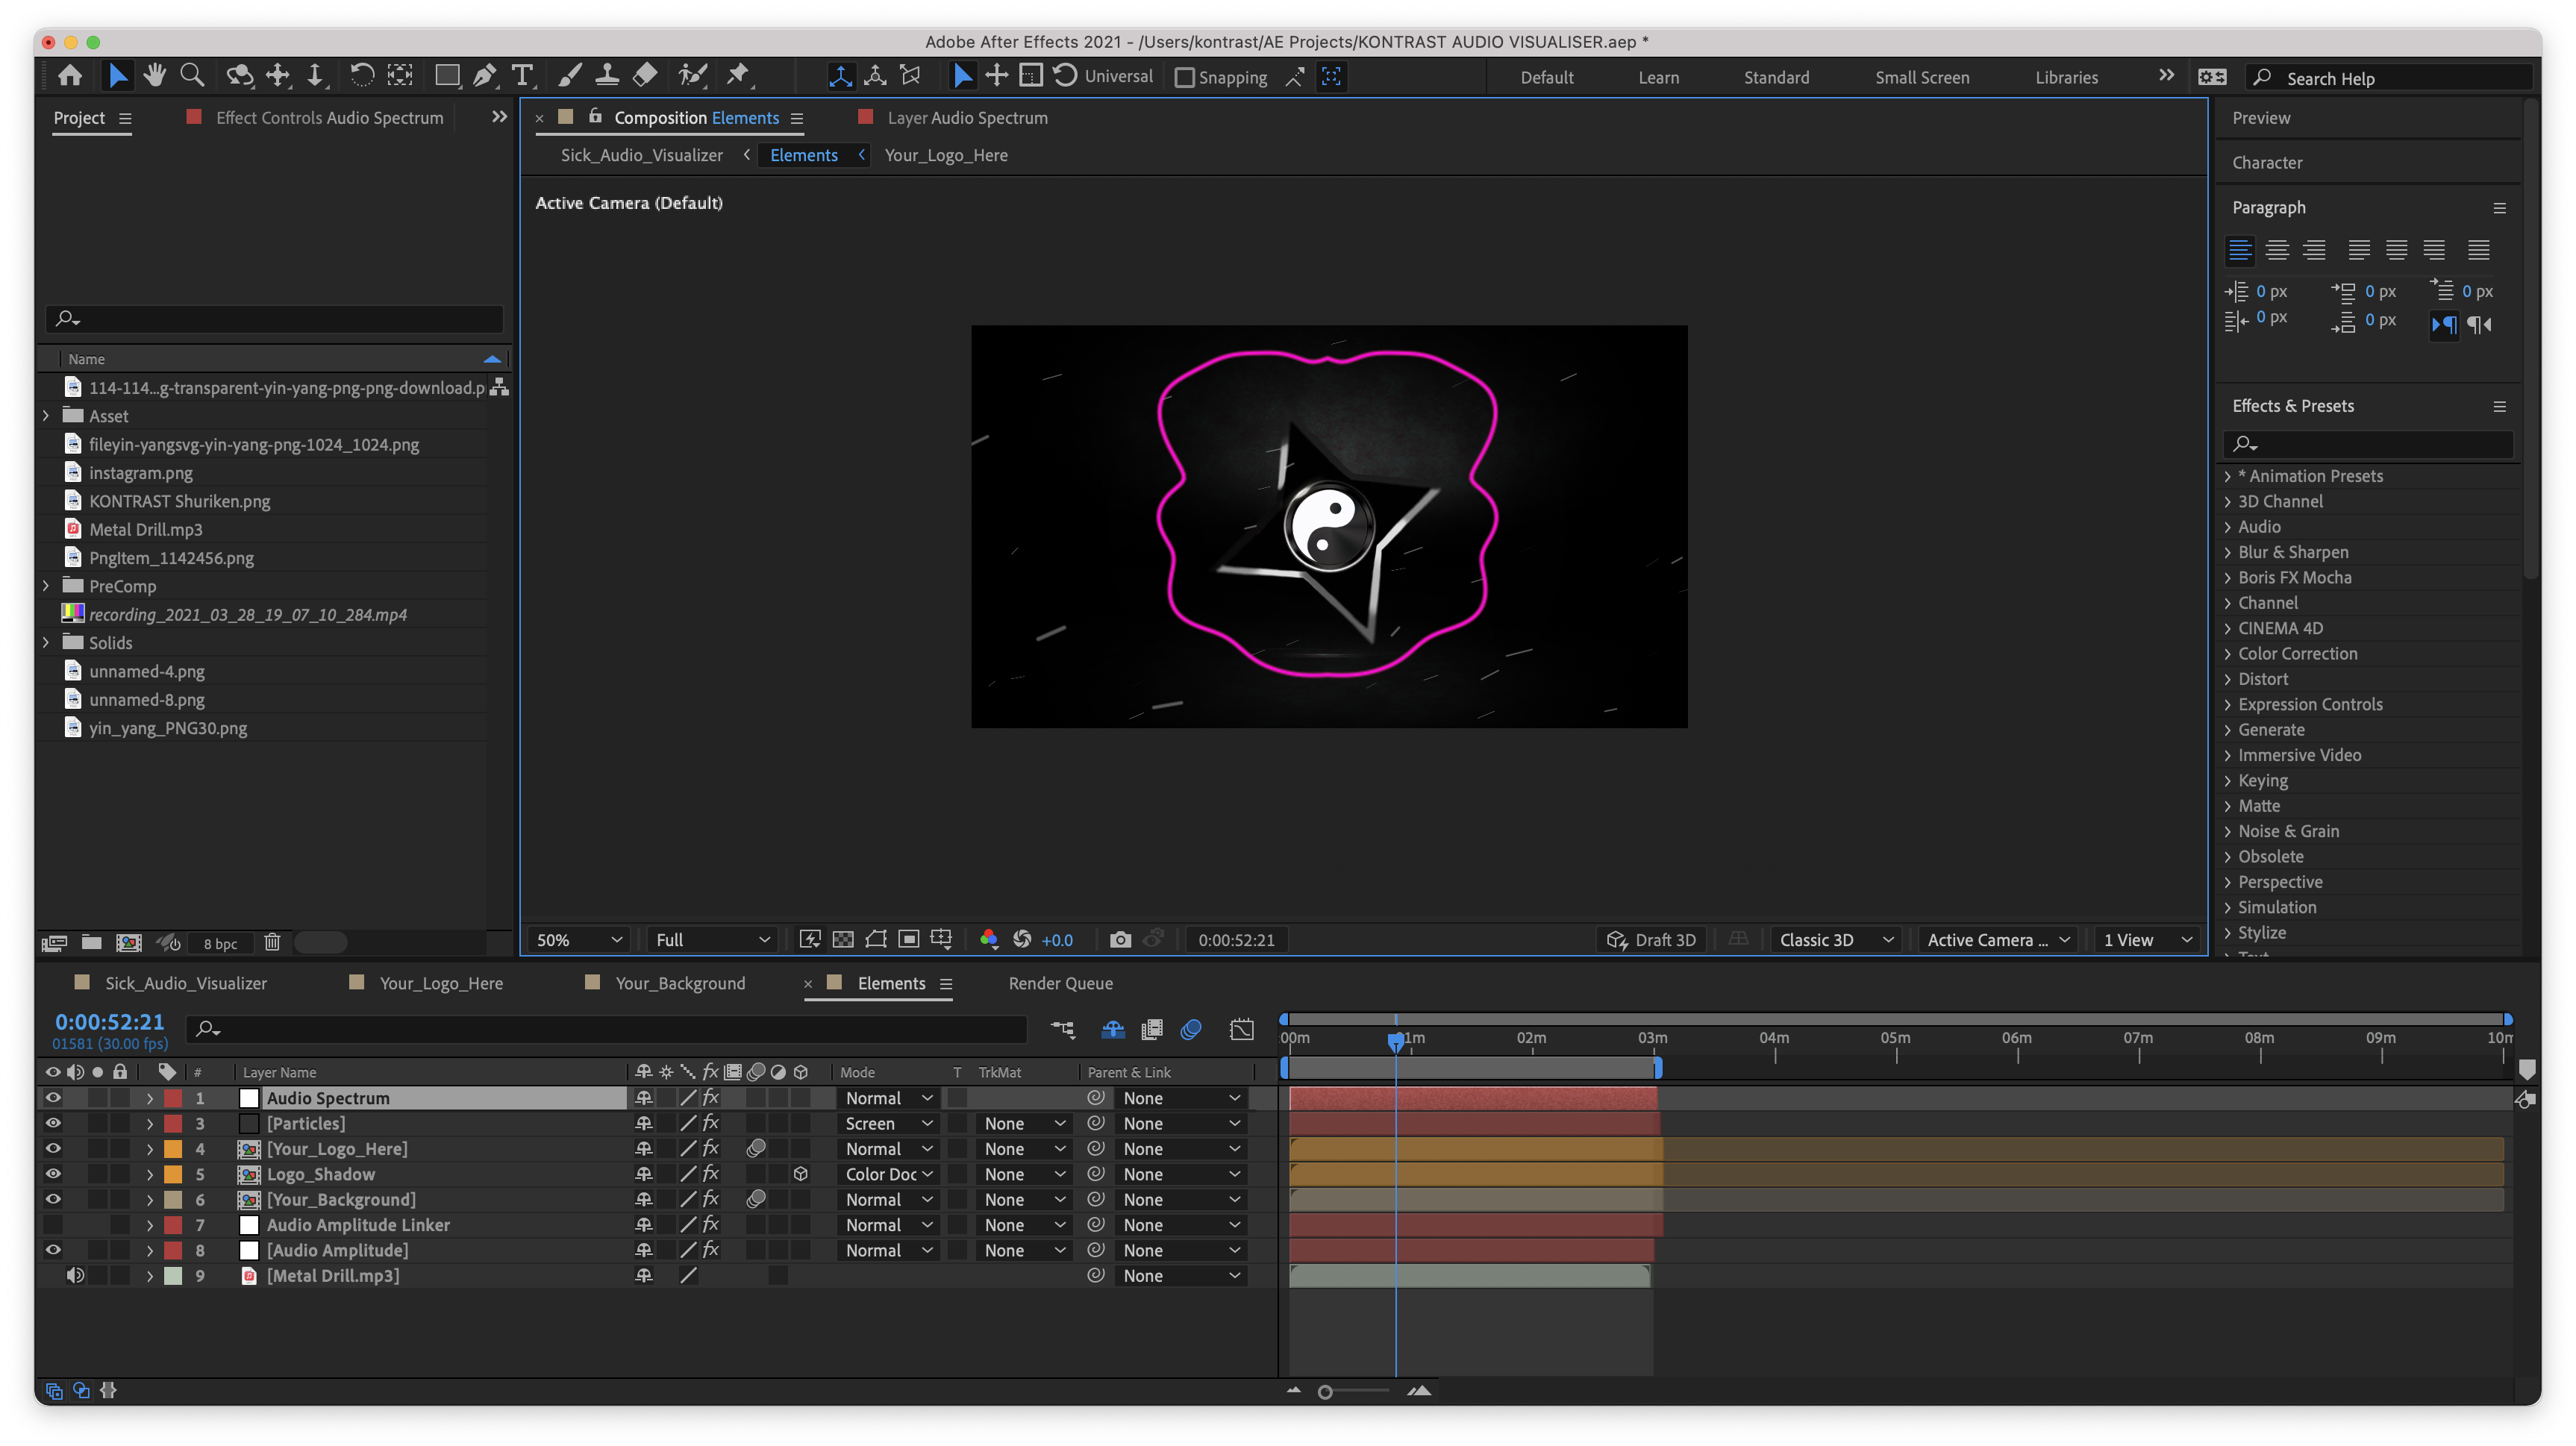Open the resolution Full dropdown
The width and height of the screenshot is (2576, 1446).
coord(712,940)
